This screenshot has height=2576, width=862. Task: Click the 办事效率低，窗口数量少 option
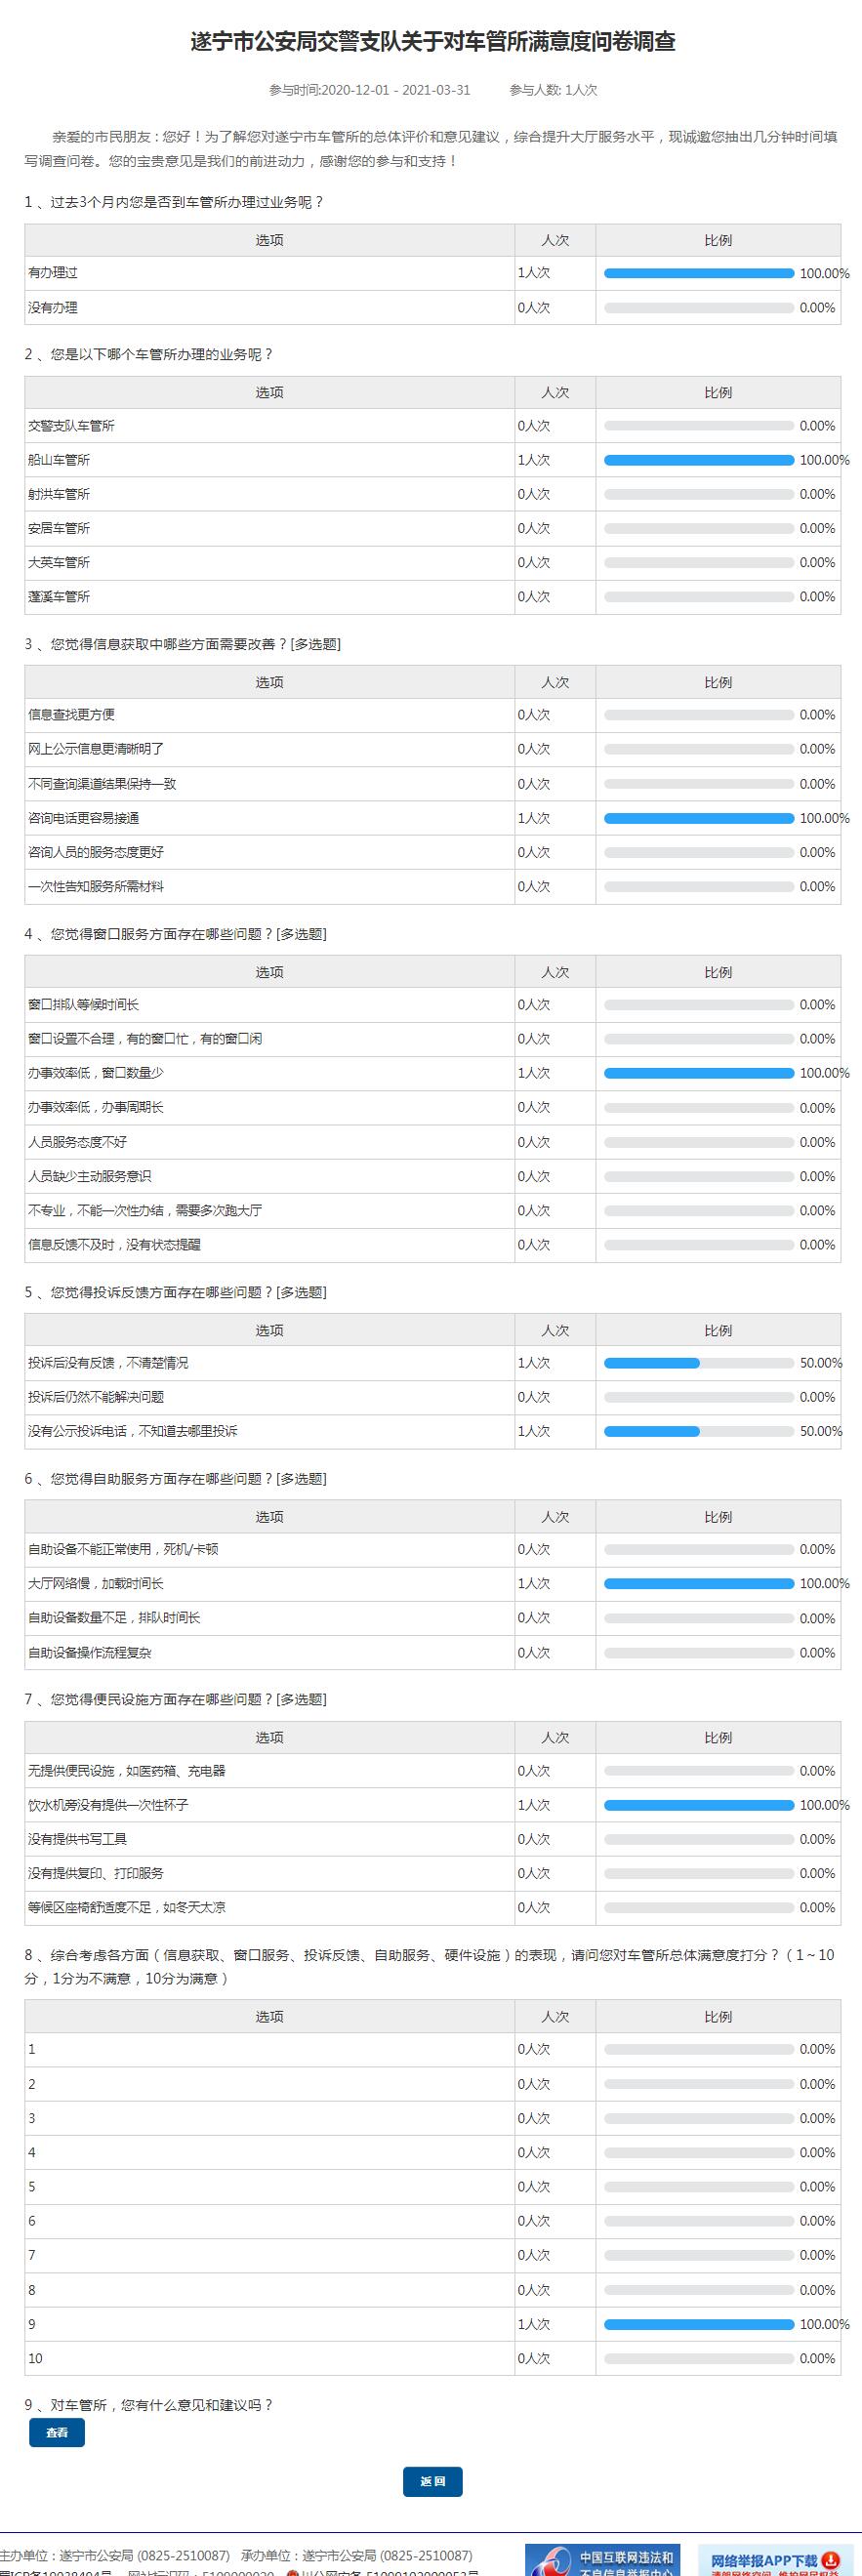pos(96,1073)
